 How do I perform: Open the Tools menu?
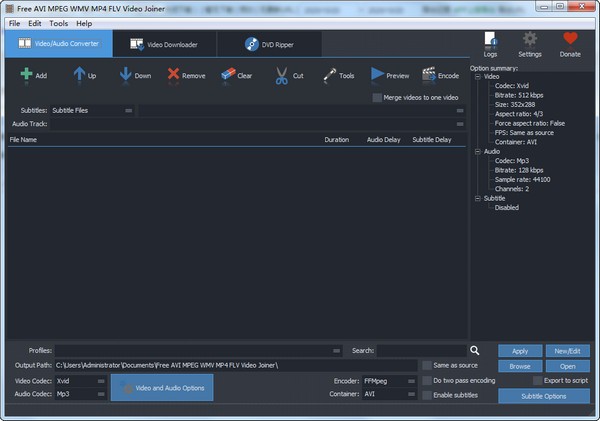pos(59,23)
